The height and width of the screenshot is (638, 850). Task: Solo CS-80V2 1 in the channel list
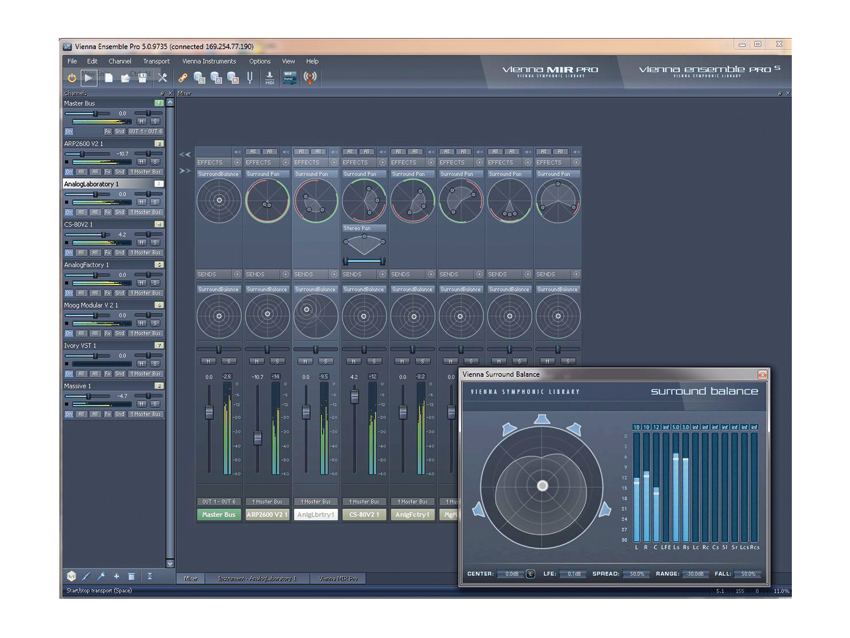point(155,243)
